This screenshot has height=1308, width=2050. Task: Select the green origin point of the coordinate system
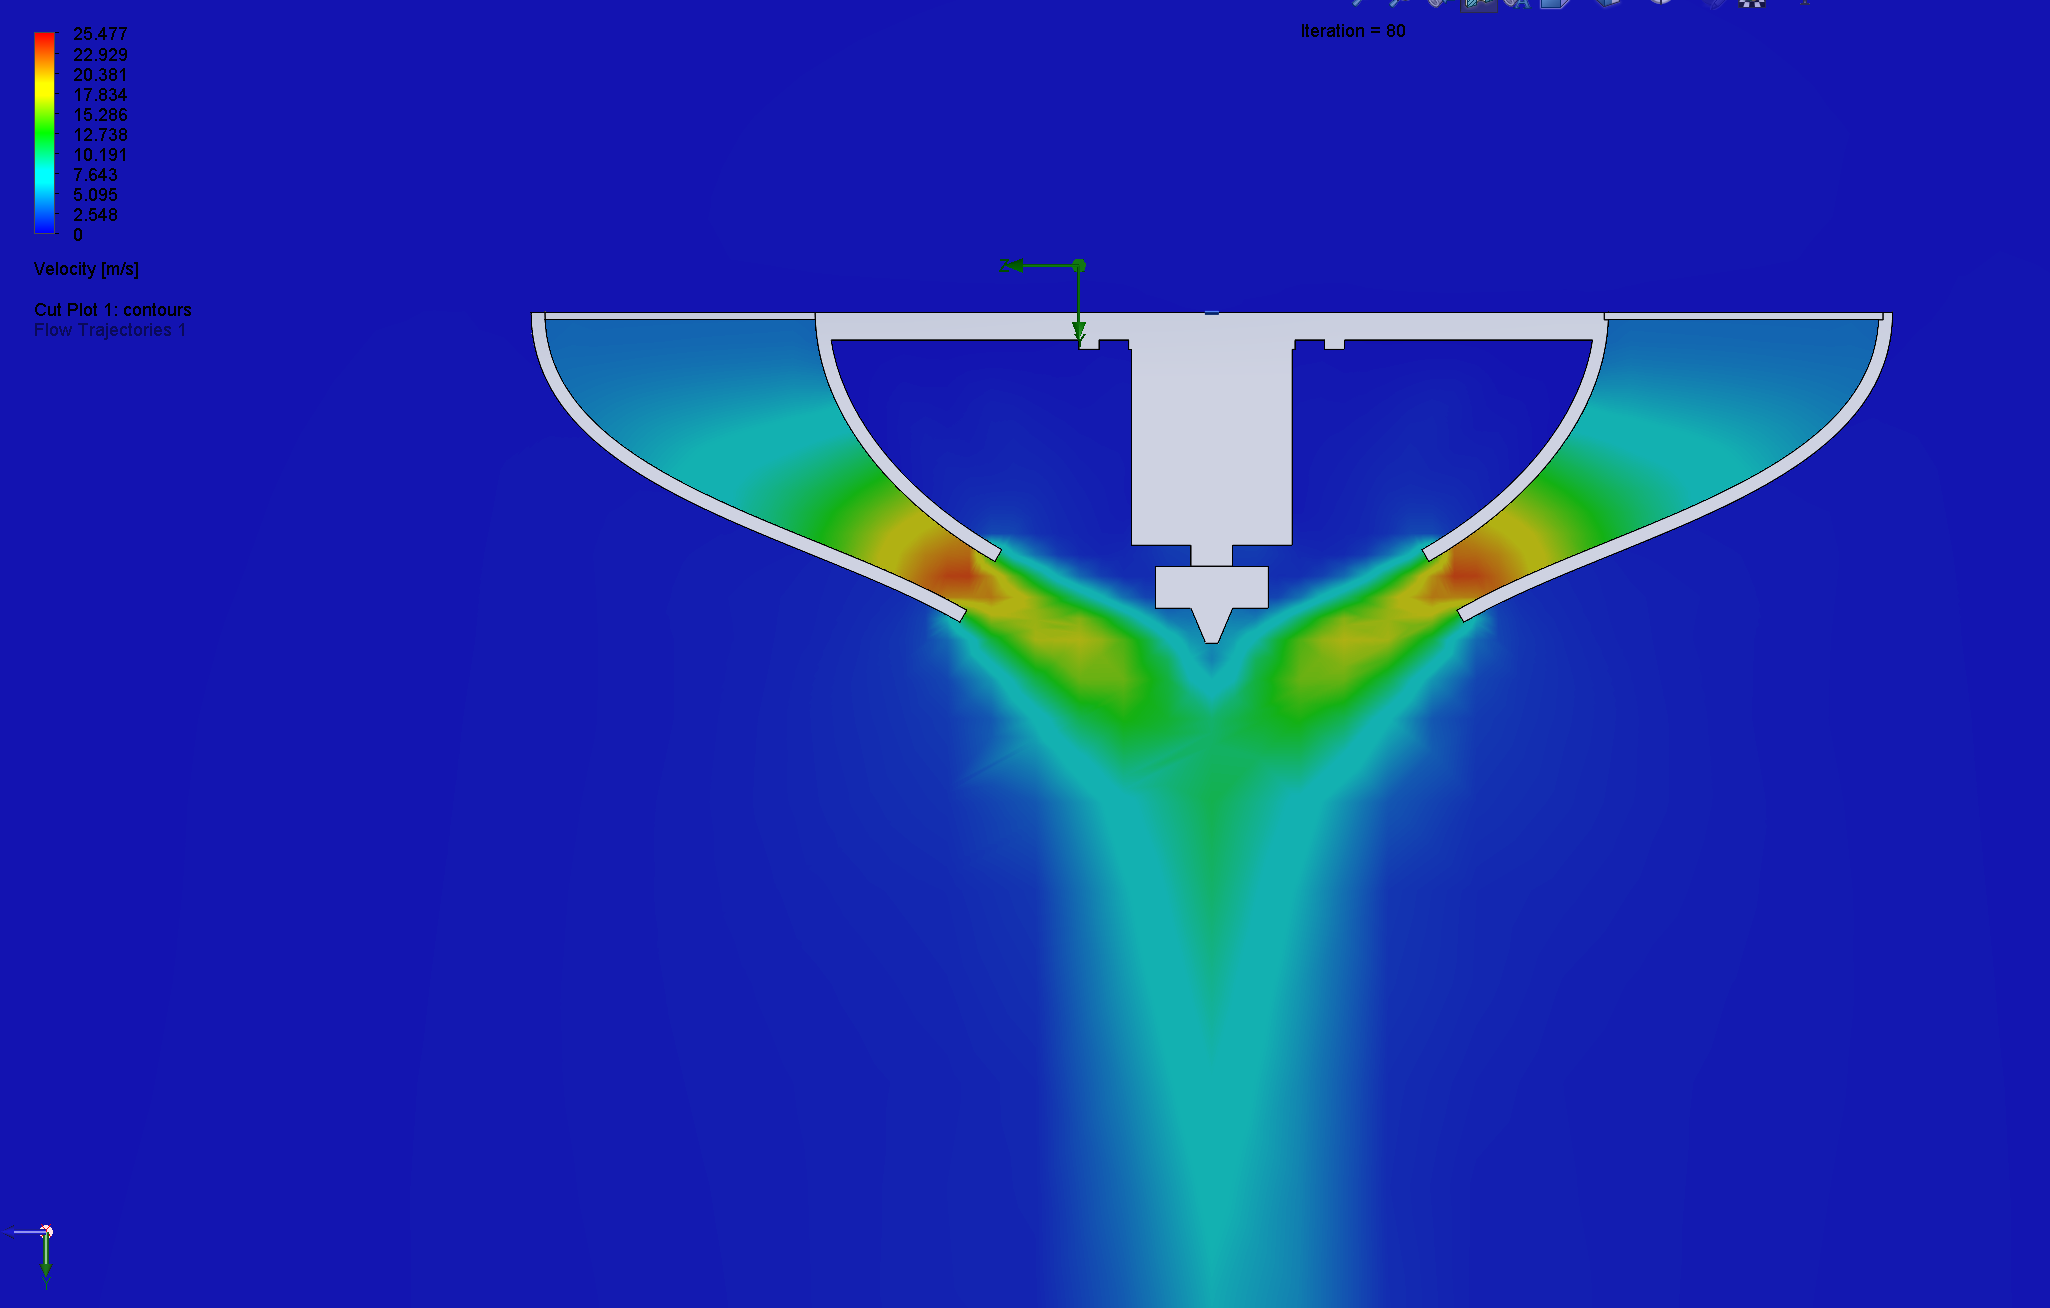pyautogui.click(x=1078, y=266)
